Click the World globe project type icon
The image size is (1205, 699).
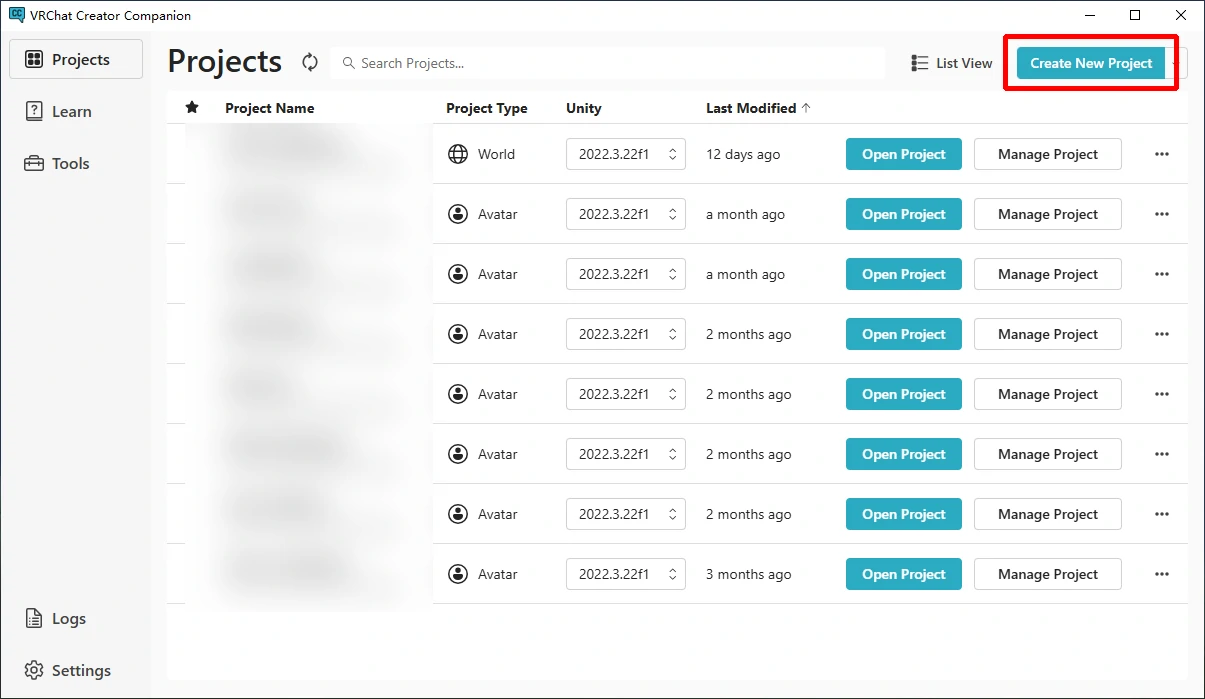pos(458,154)
